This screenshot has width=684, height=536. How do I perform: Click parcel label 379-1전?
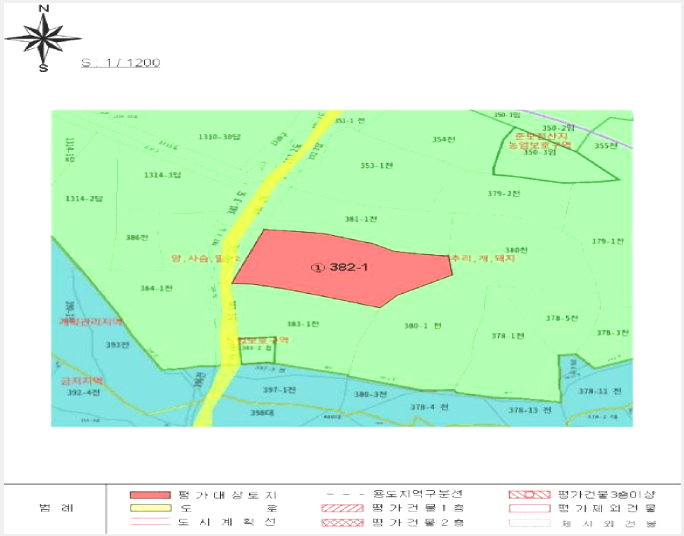tap(608, 242)
